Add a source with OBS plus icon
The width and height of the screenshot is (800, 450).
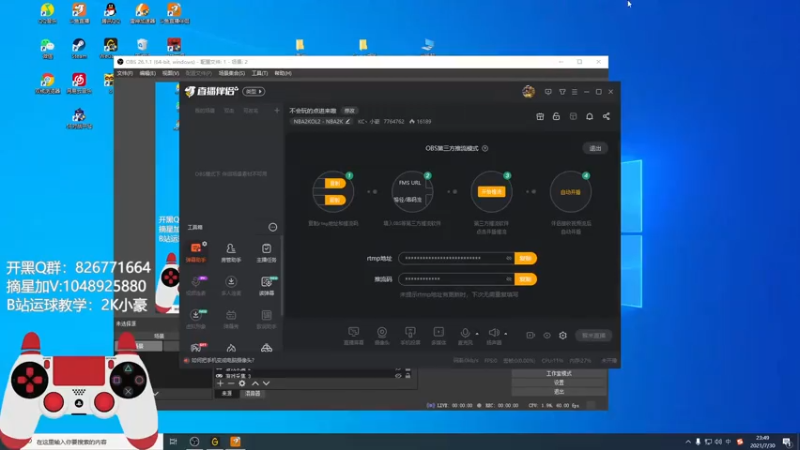click(220, 383)
